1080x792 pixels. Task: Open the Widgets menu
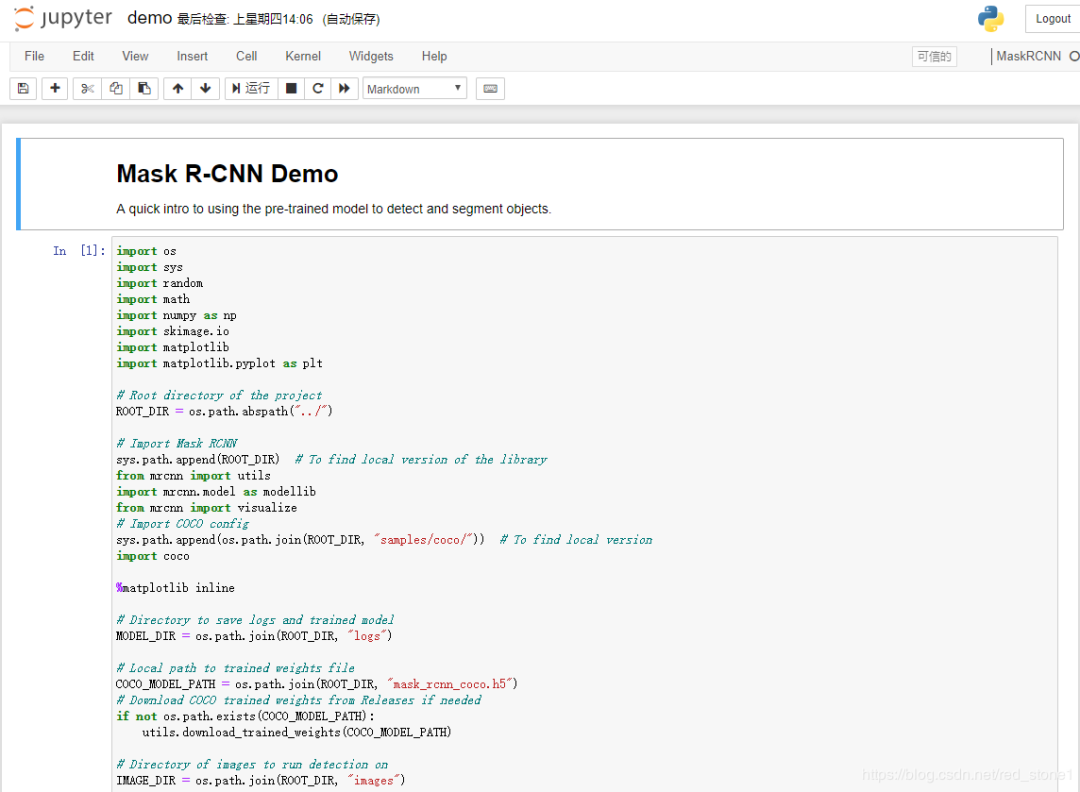tap(371, 56)
